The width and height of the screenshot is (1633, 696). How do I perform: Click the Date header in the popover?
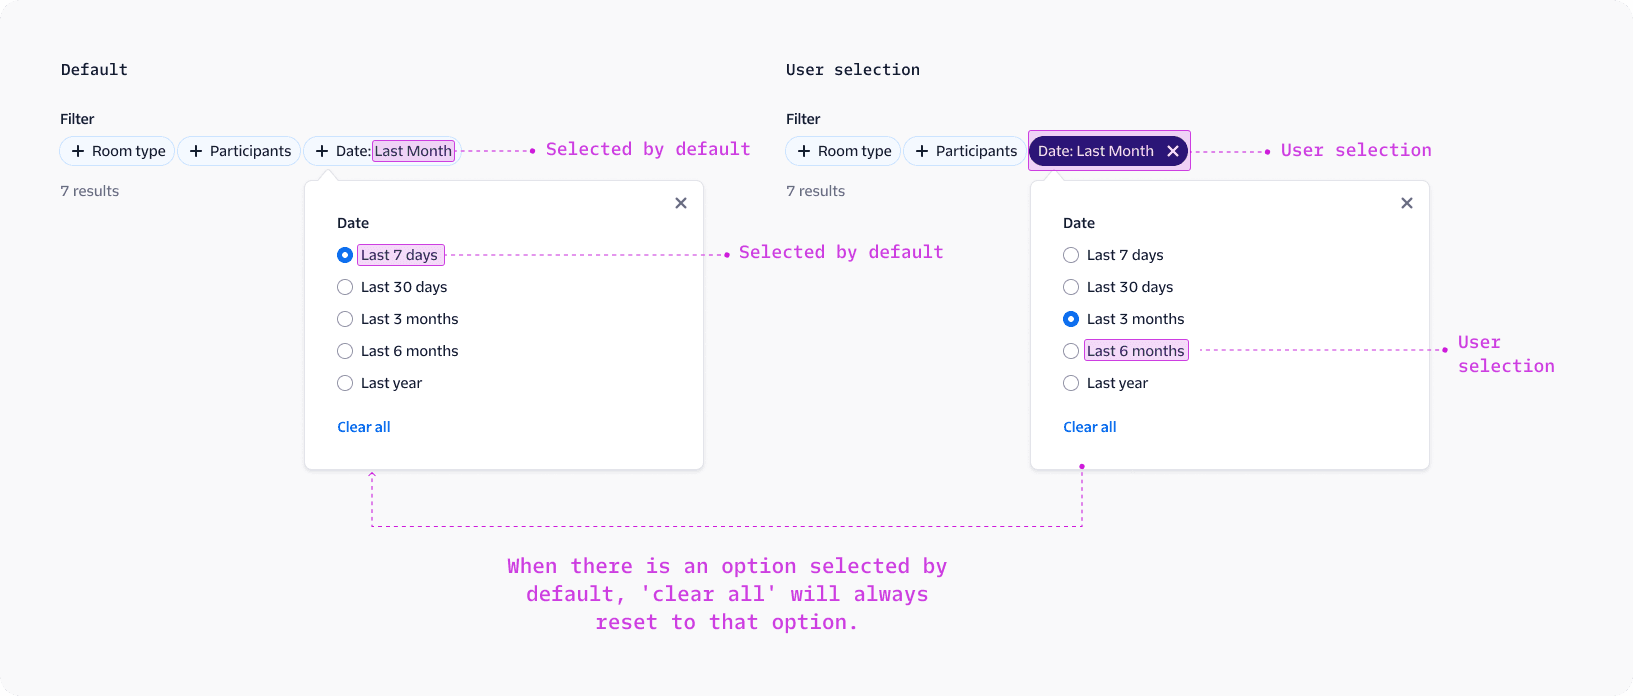352,222
